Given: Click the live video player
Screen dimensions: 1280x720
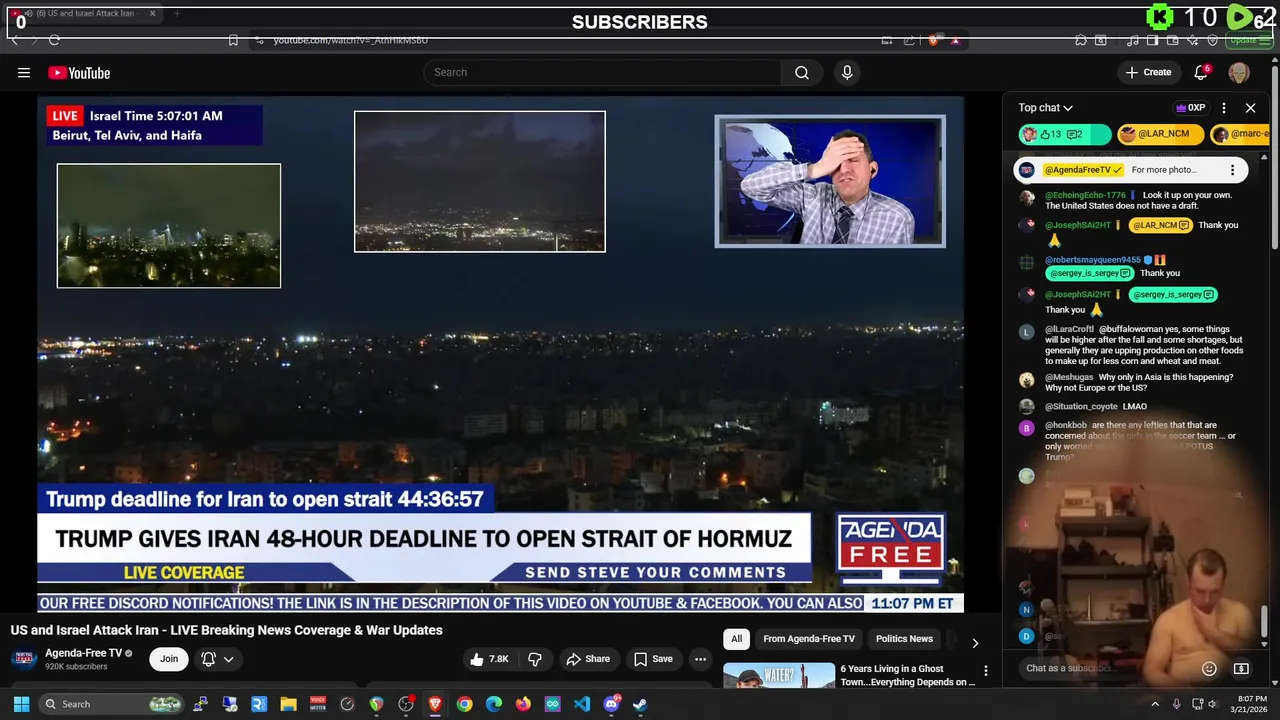Looking at the screenshot, I should coord(500,353).
